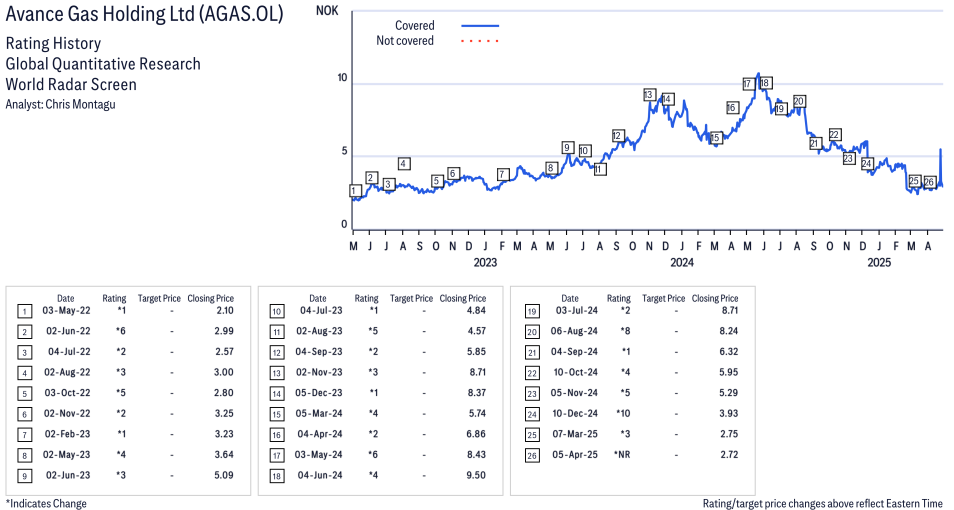Click the Eastern Time footnote text
The width and height of the screenshot is (954, 510).
click(823, 503)
